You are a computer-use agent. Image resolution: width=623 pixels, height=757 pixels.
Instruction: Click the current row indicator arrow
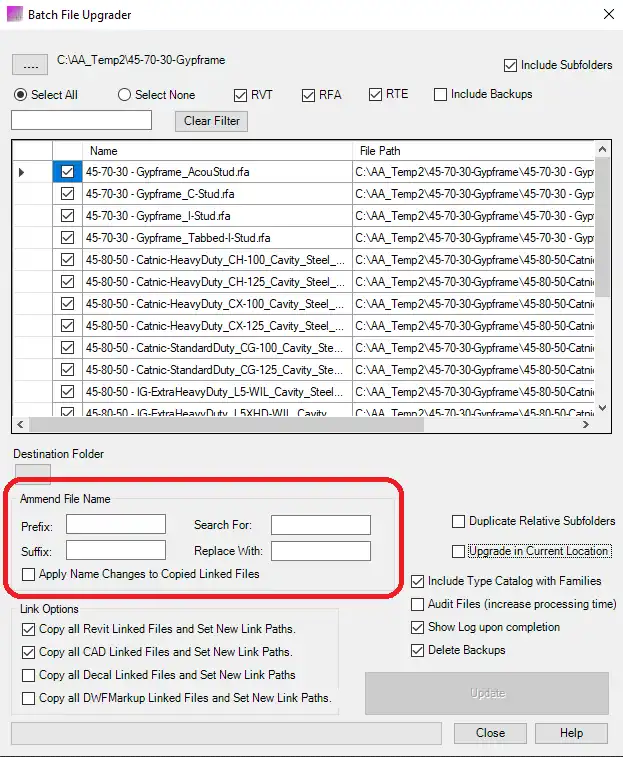click(23, 172)
